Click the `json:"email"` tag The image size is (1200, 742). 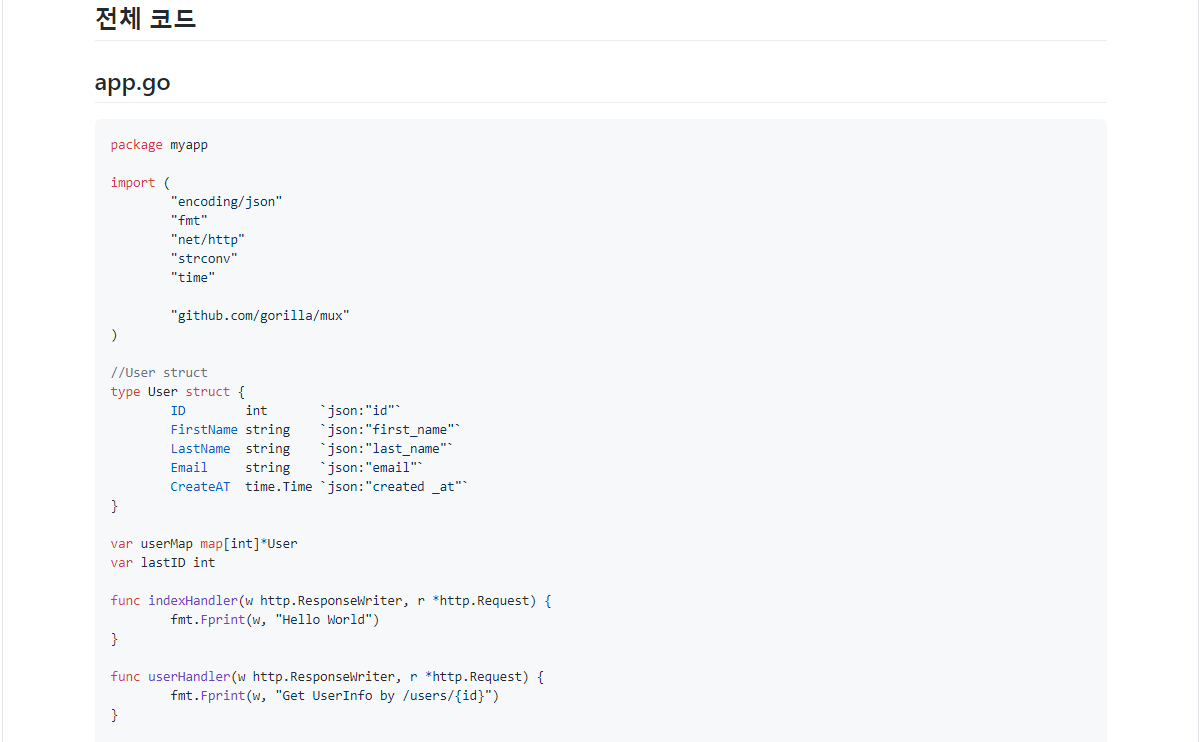(x=372, y=468)
